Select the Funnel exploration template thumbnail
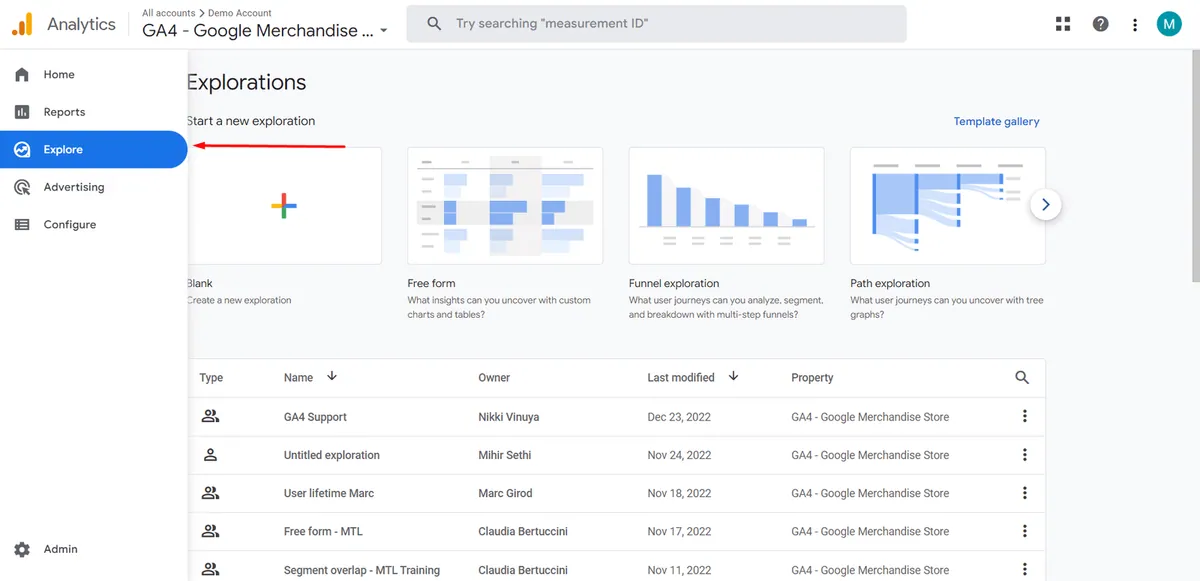Screen dimensions: 1200x581 (726, 206)
